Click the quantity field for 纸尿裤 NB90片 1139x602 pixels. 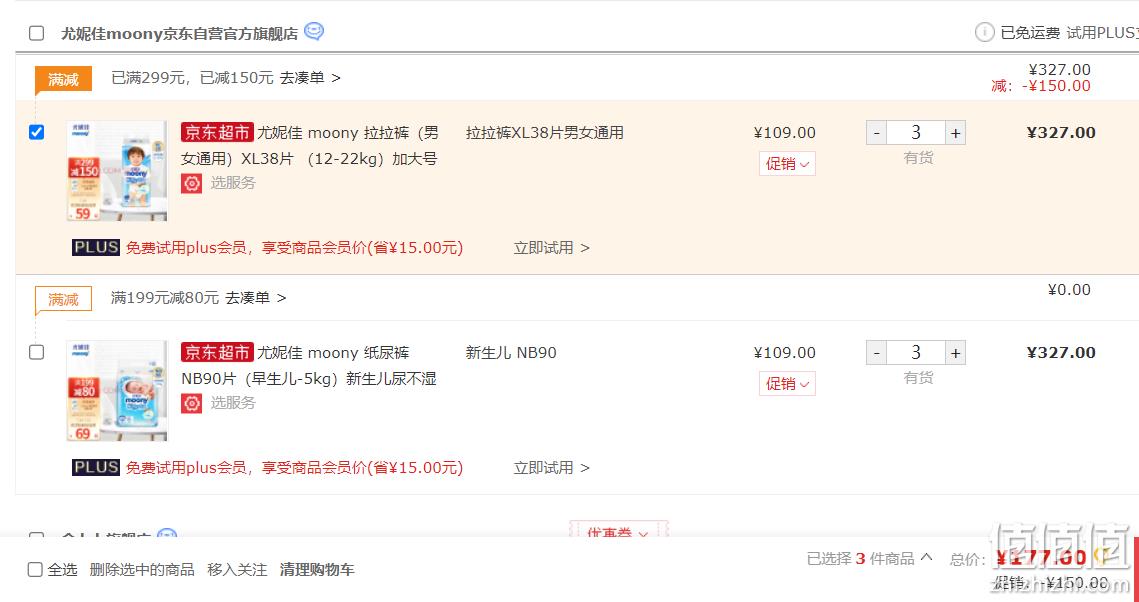click(916, 353)
